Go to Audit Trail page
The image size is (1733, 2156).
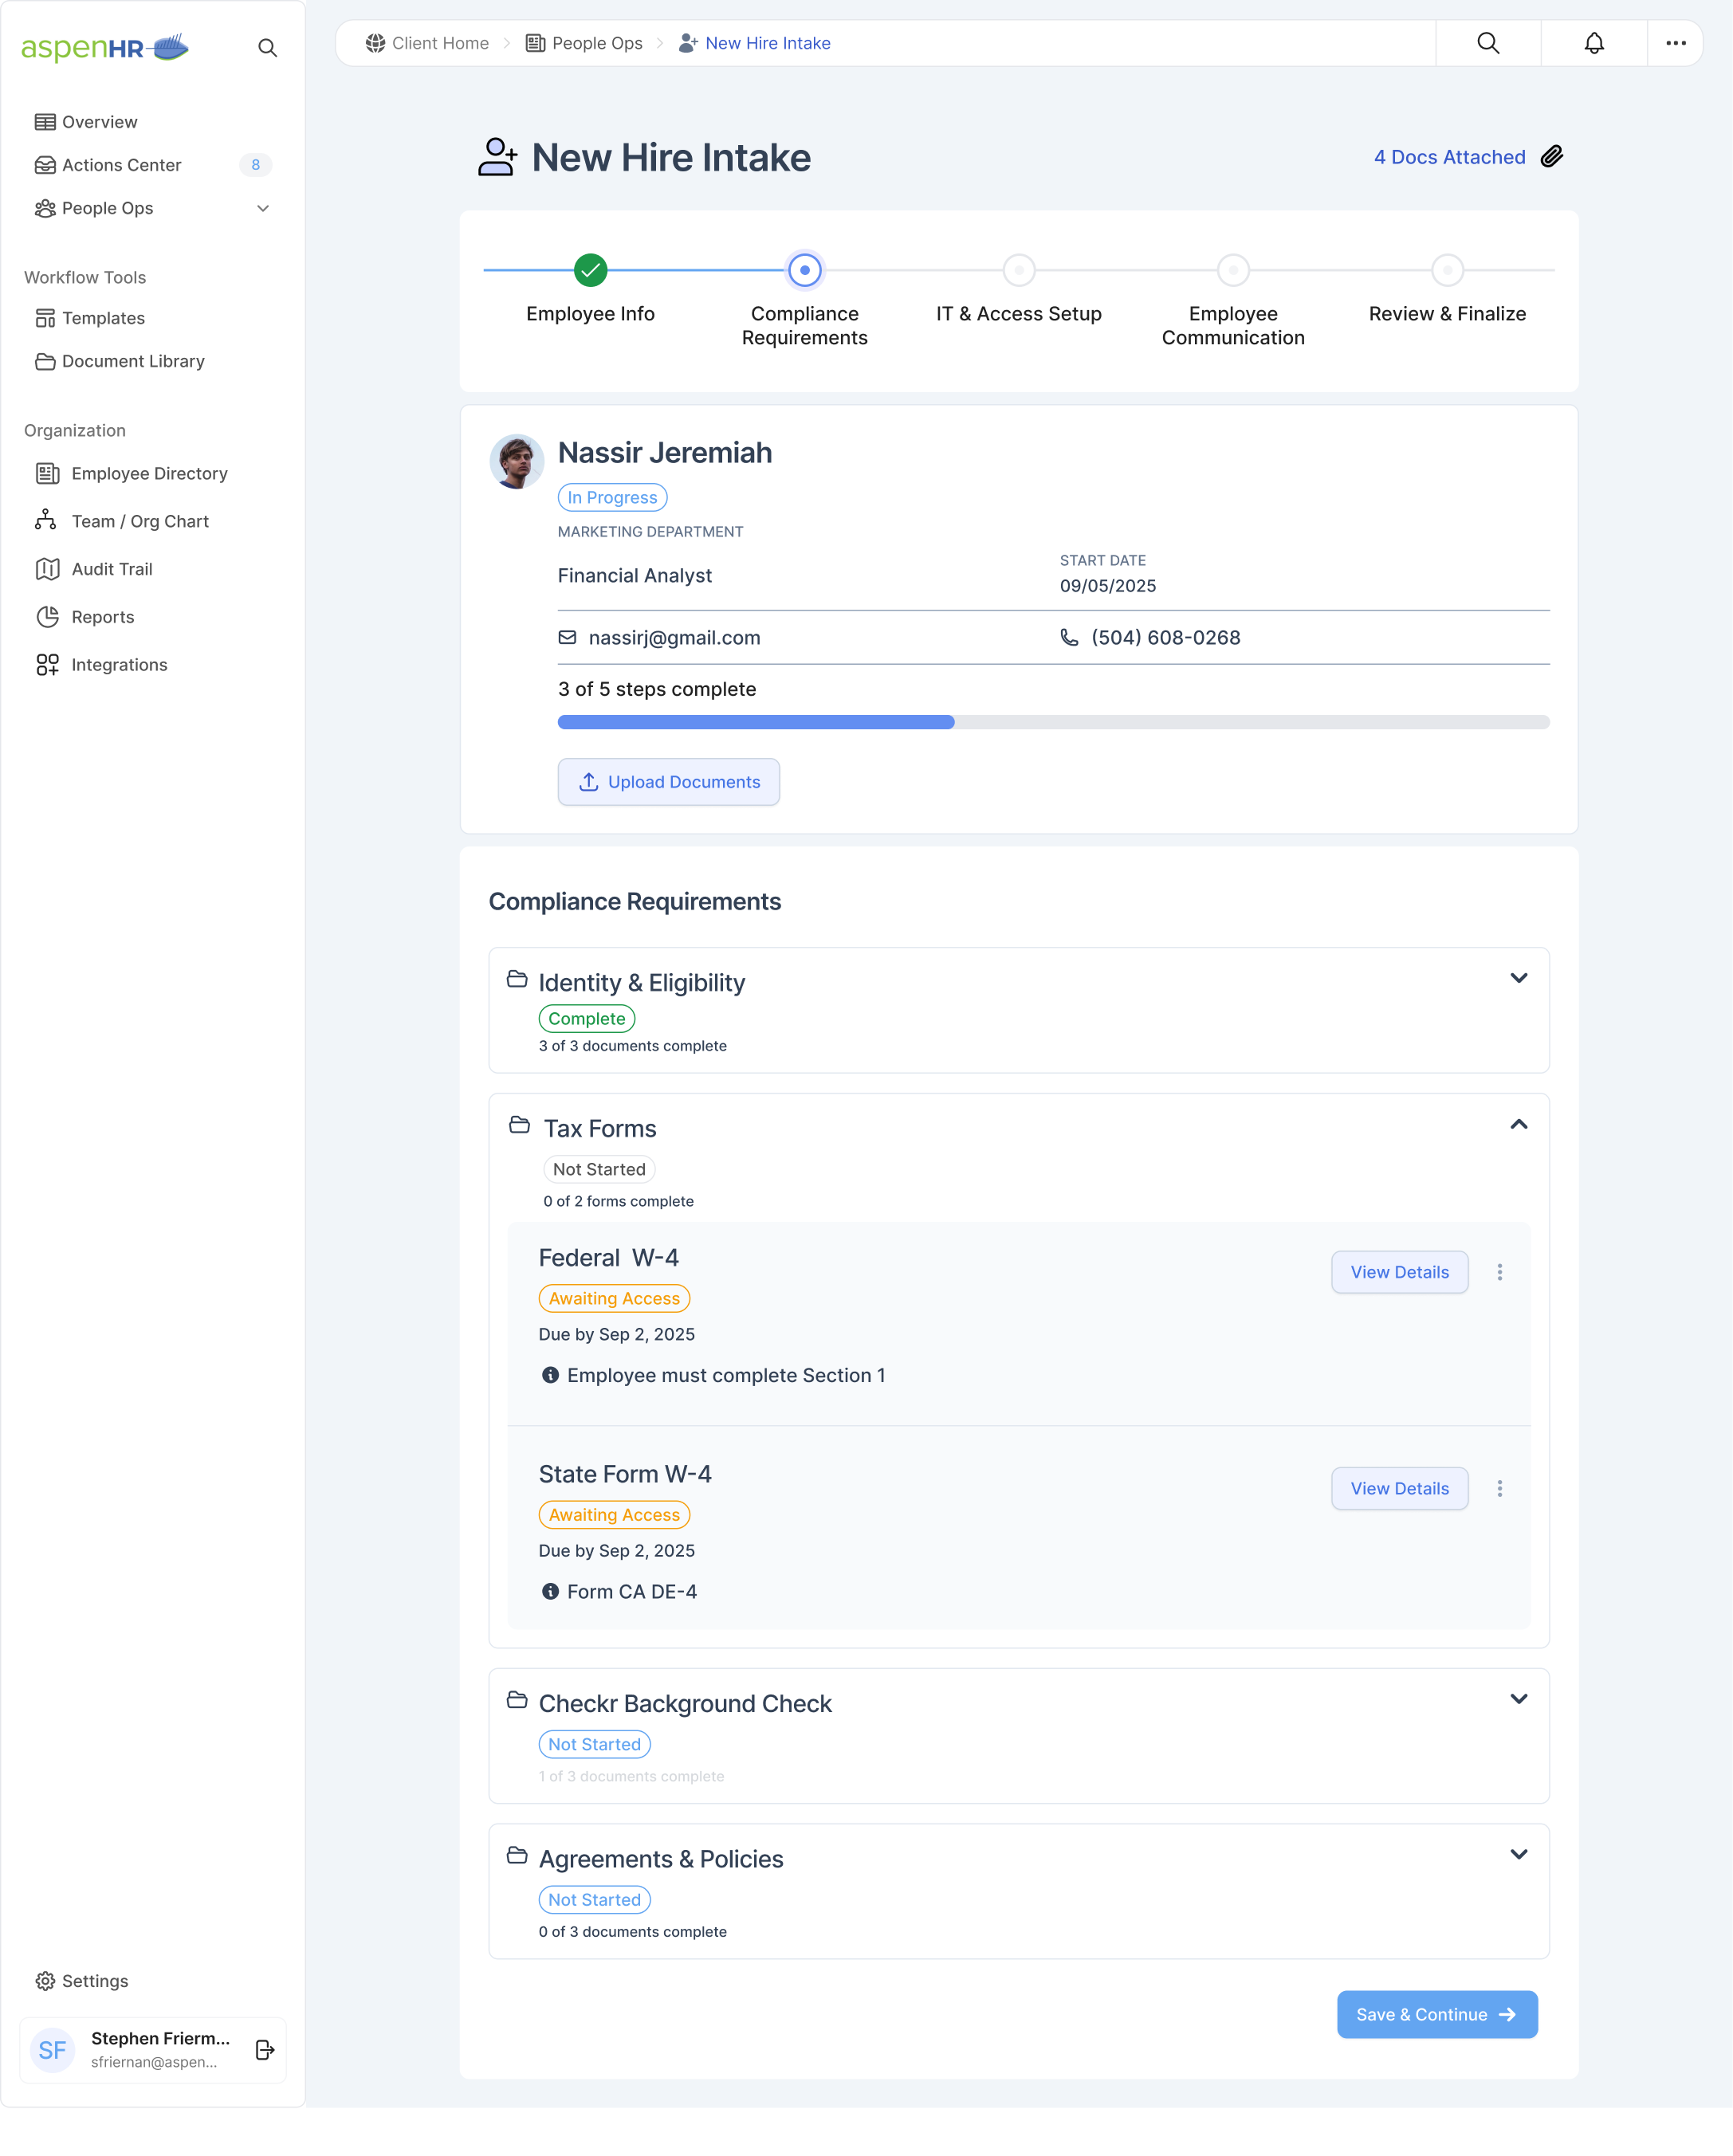pyautogui.click(x=111, y=569)
